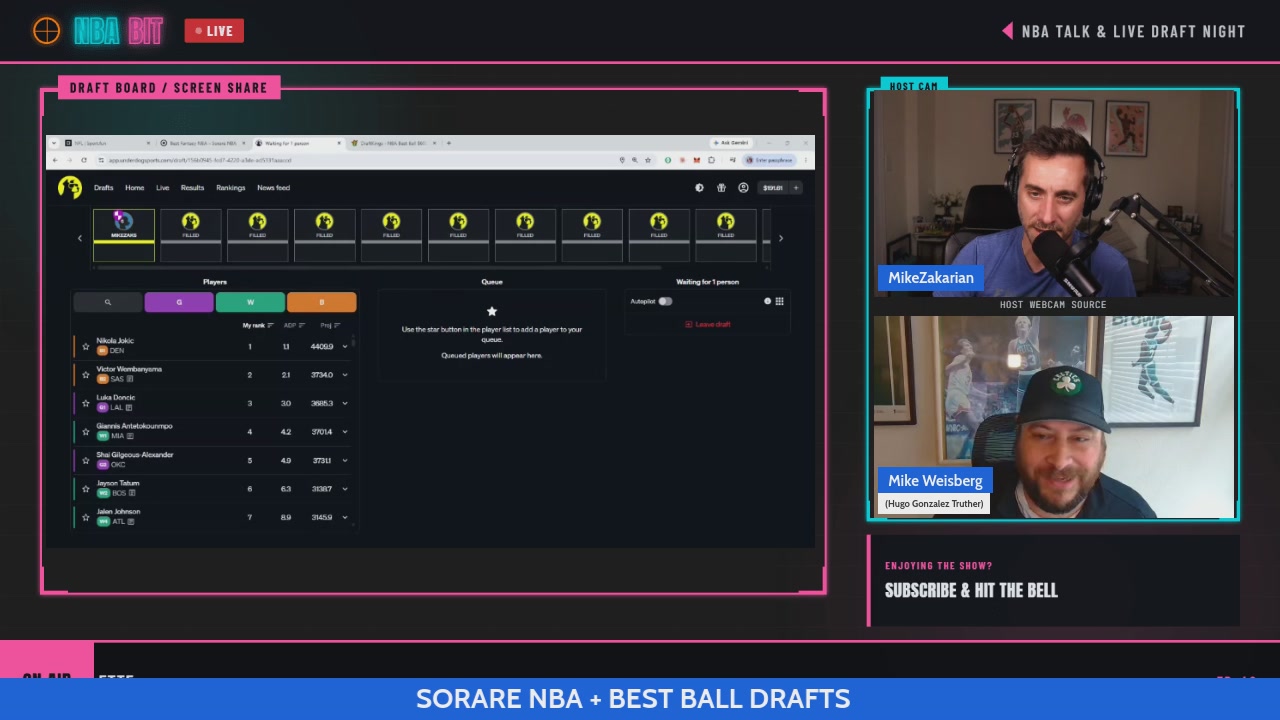Toggle the dark mode theme icon
Viewport: 1280px width, 720px height.
pos(699,188)
